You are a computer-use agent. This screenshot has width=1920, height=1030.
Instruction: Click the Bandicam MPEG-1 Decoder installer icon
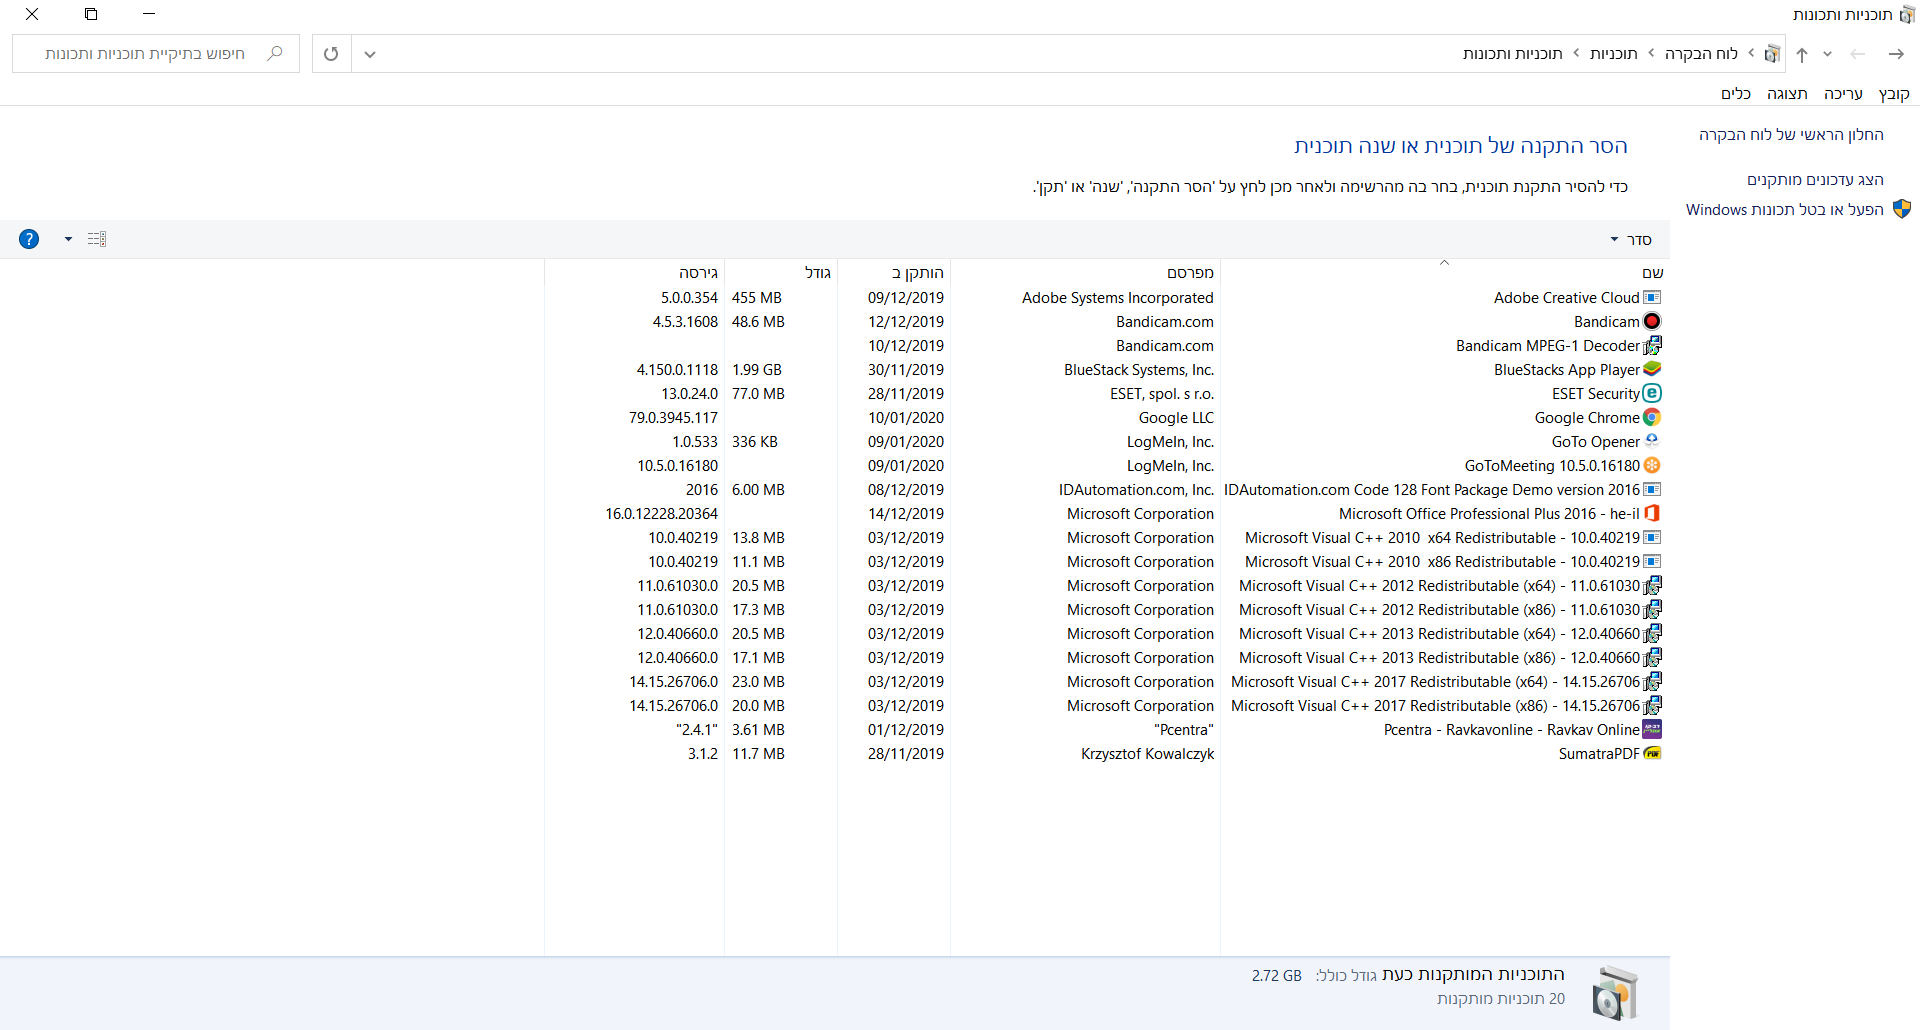pos(1652,345)
